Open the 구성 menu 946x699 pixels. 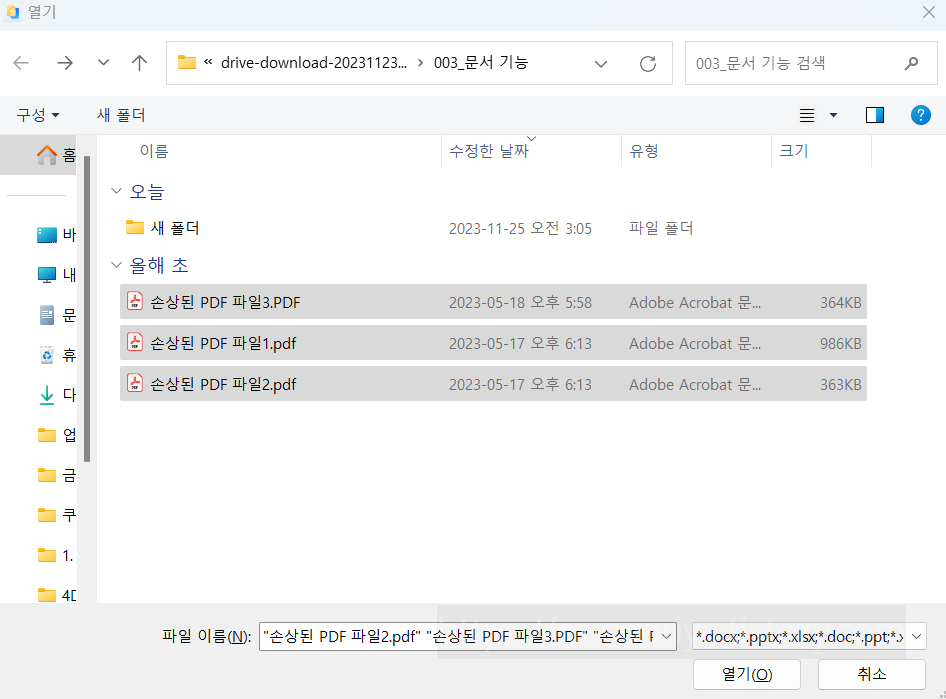point(38,115)
